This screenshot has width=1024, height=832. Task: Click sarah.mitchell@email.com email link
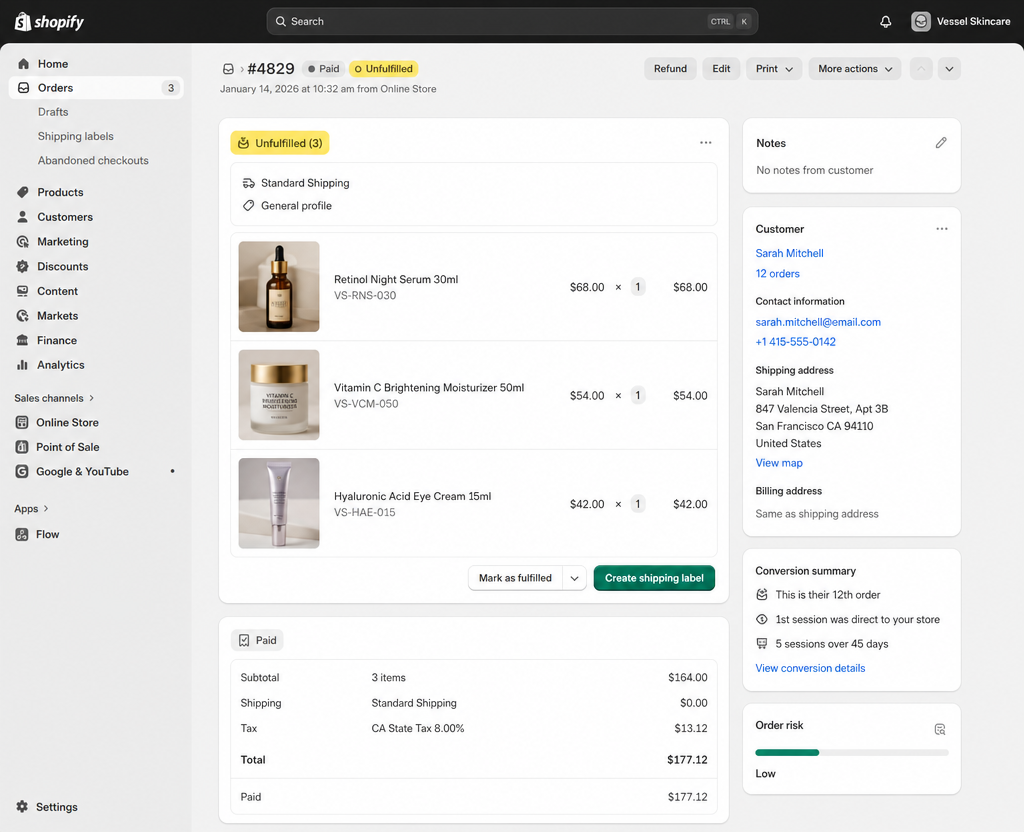[x=818, y=322]
